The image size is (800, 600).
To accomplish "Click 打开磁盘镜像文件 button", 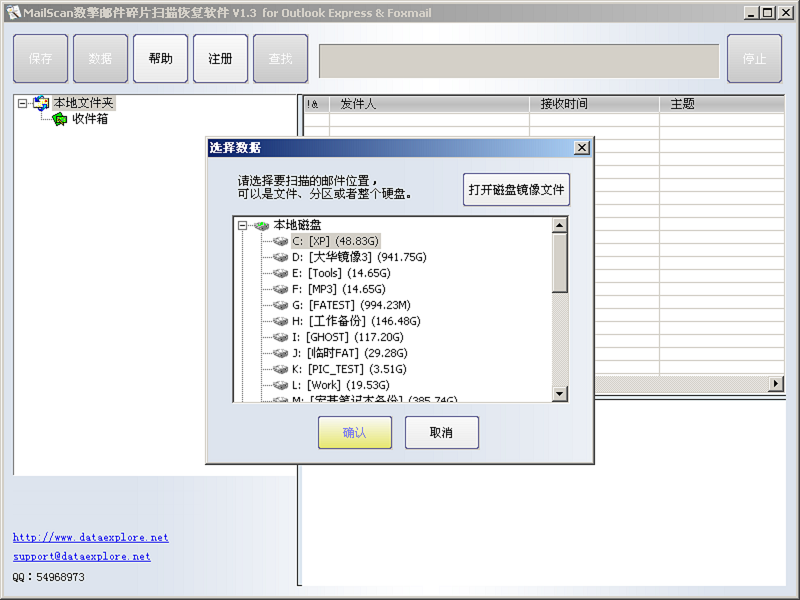I will pyautogui.click(x=516, y=190).
